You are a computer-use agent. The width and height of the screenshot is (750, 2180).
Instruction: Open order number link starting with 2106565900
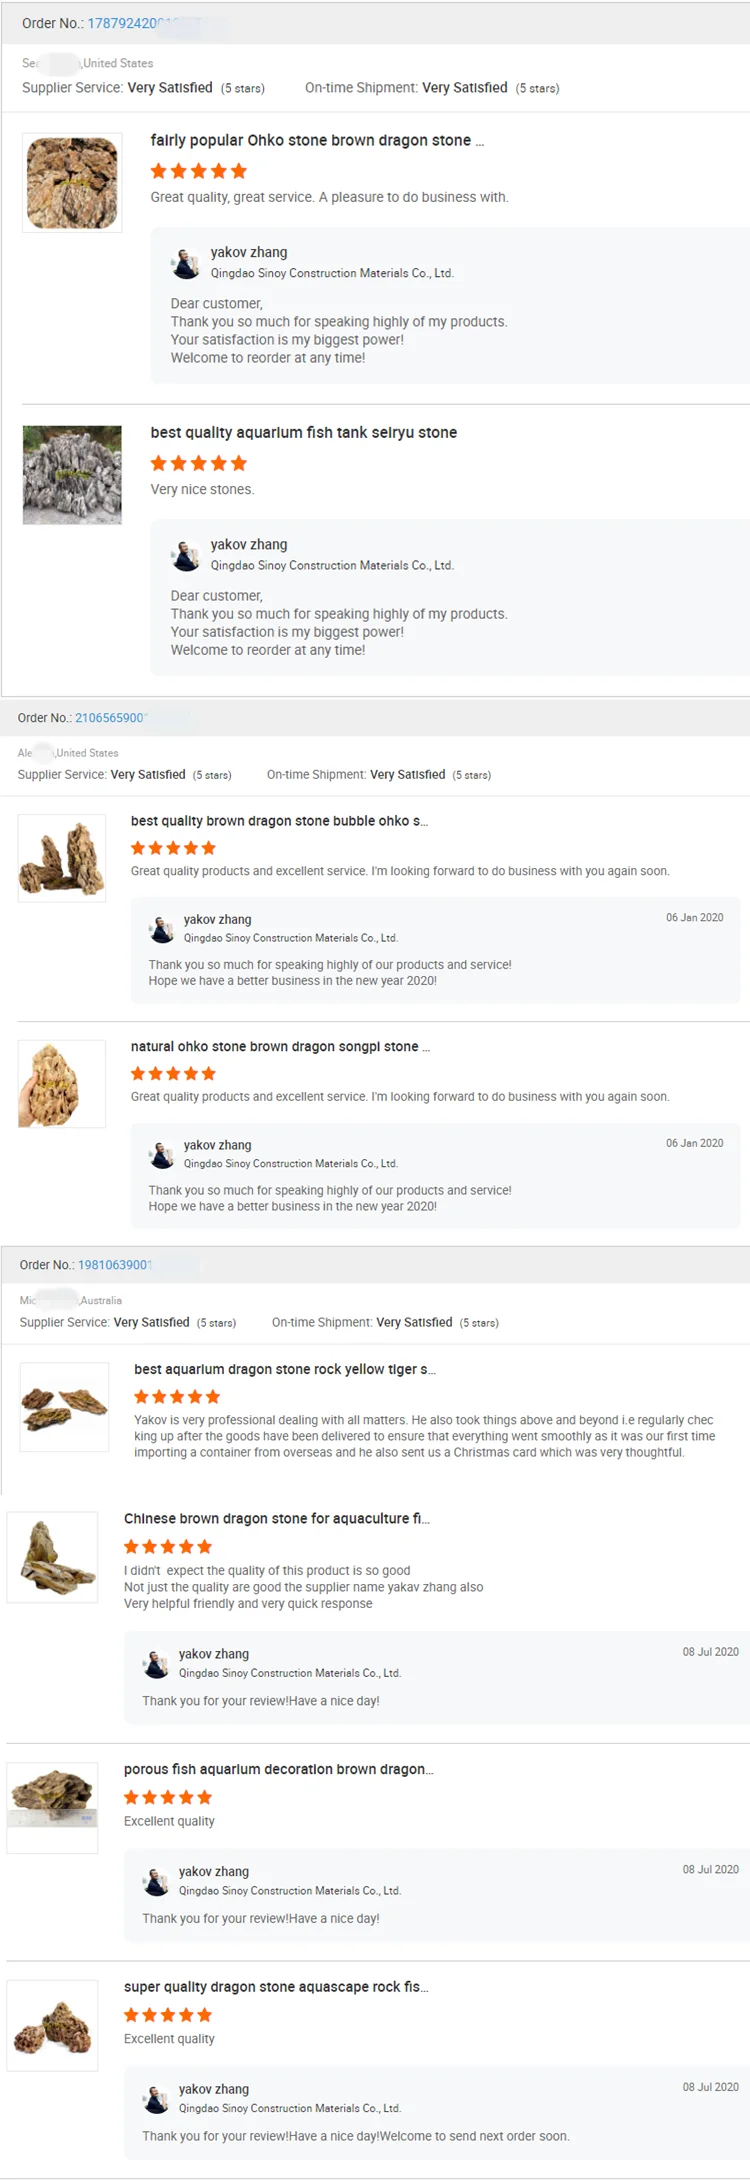tap(112, 718)
